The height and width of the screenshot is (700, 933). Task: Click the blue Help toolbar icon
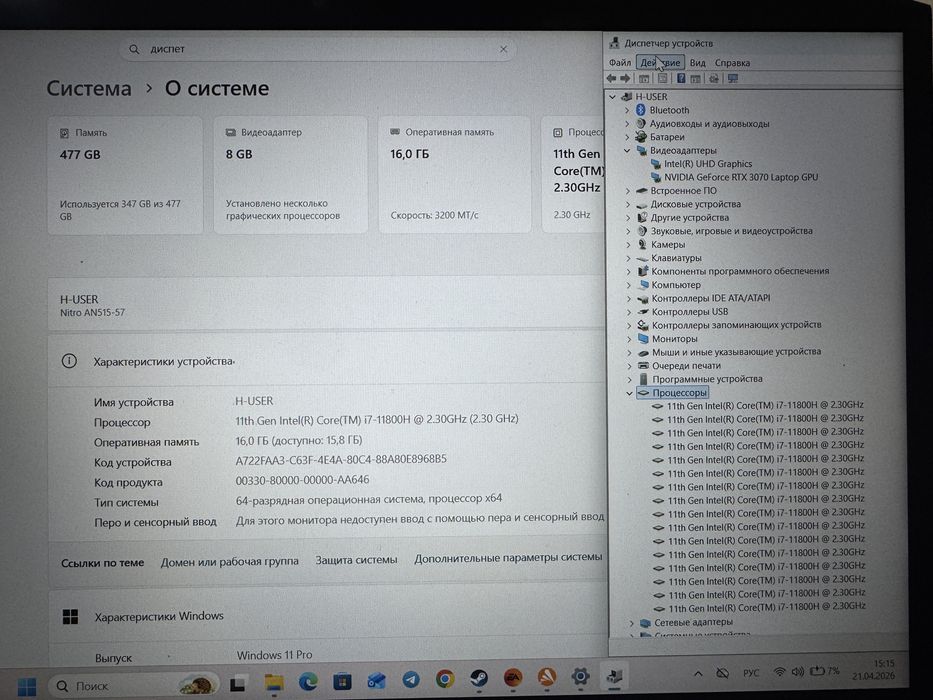coord(681,79)
